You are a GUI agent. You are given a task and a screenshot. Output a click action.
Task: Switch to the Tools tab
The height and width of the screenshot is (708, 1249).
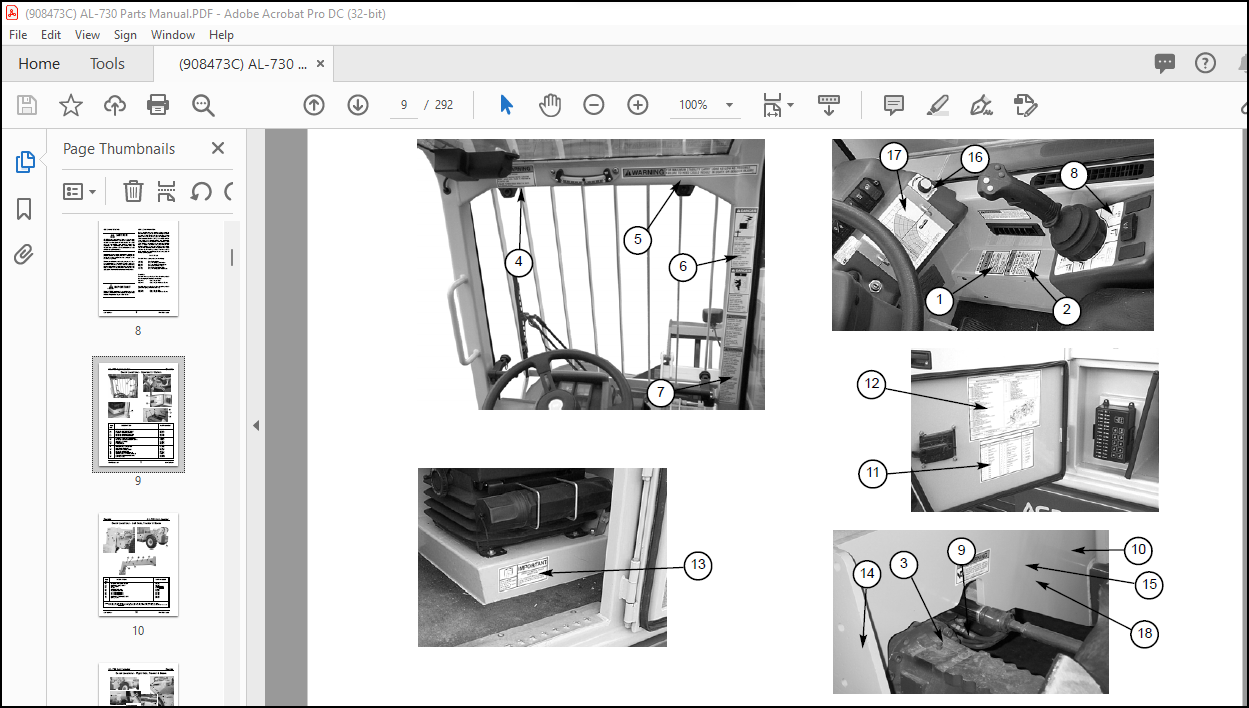point(107,63)
